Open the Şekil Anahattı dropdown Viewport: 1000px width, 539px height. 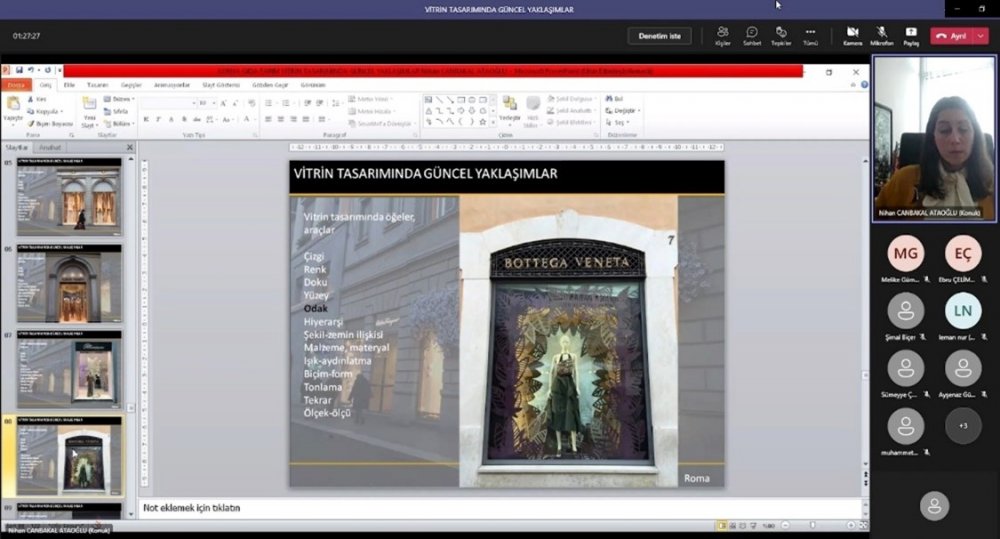point(571,111)
